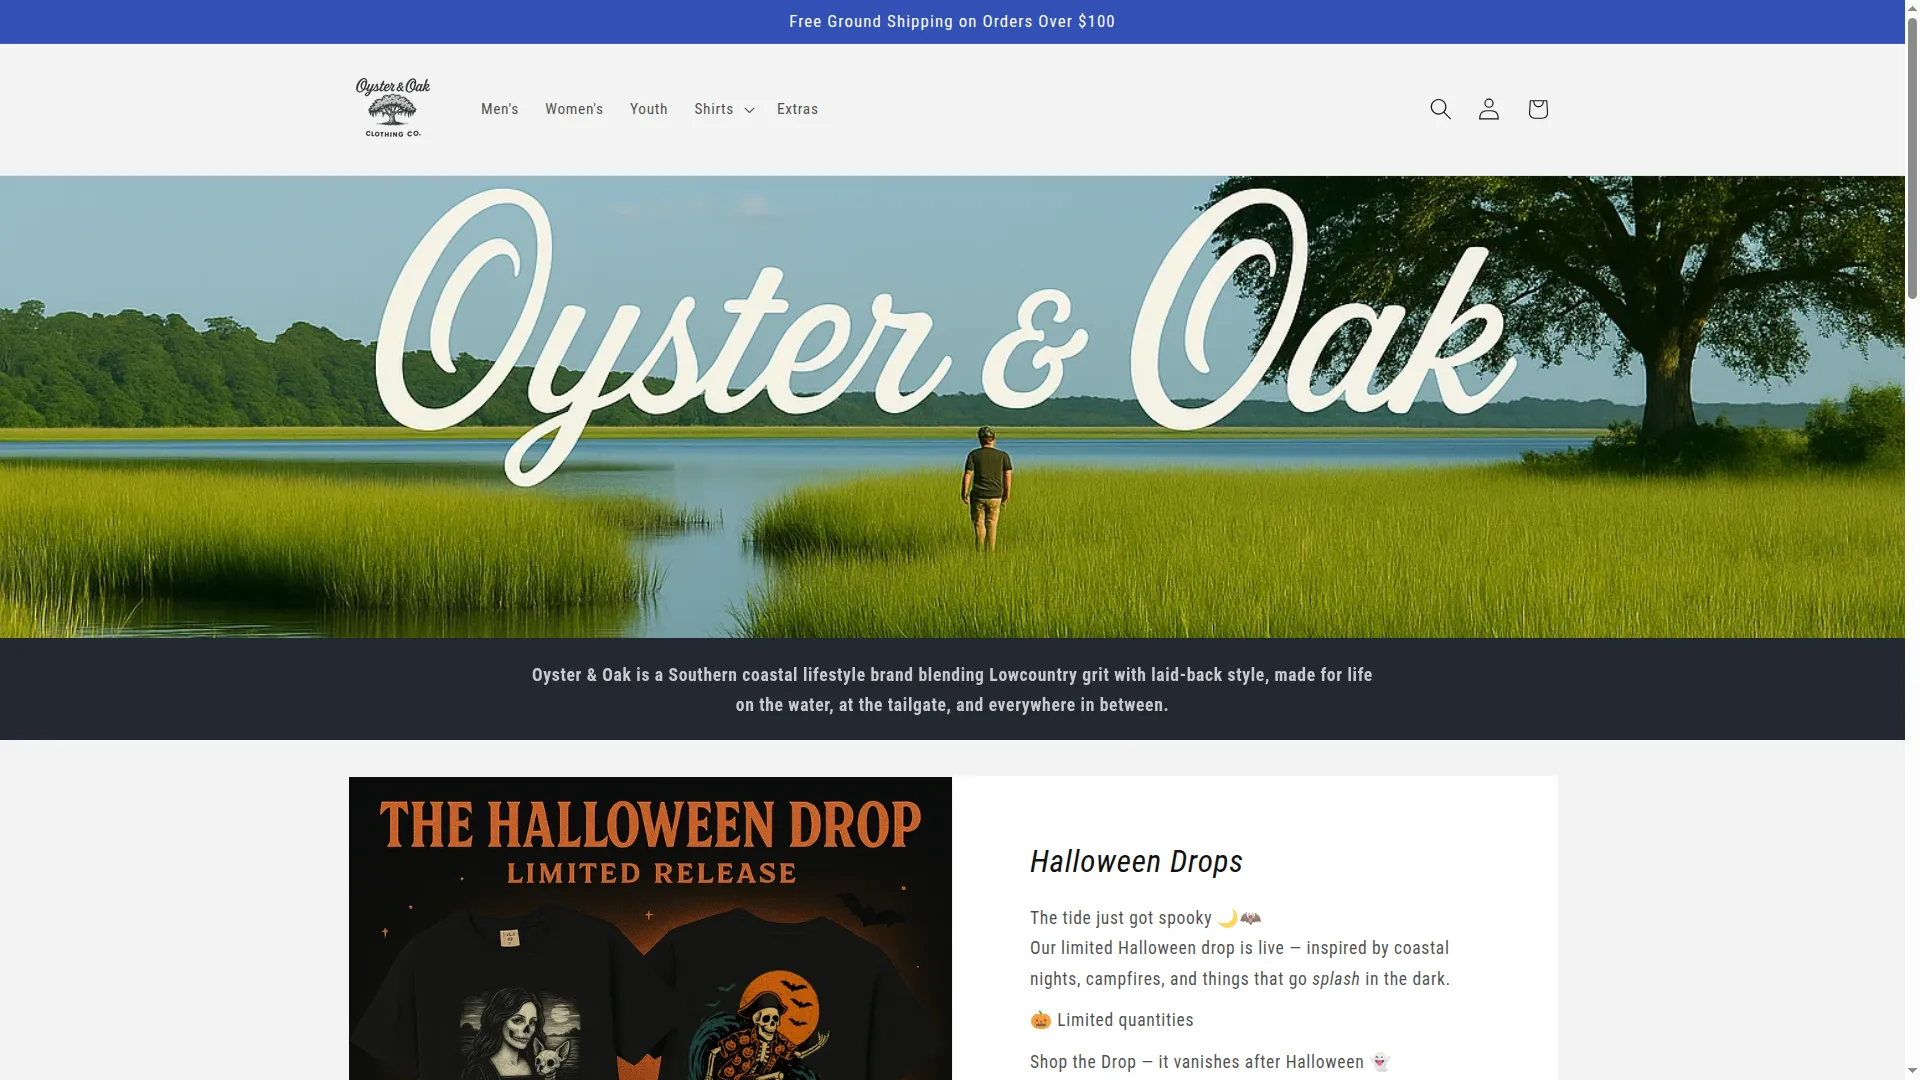Click 'Shop the Drop' text line
Screen dimensions: 1920x1080
(1210, 1062)
